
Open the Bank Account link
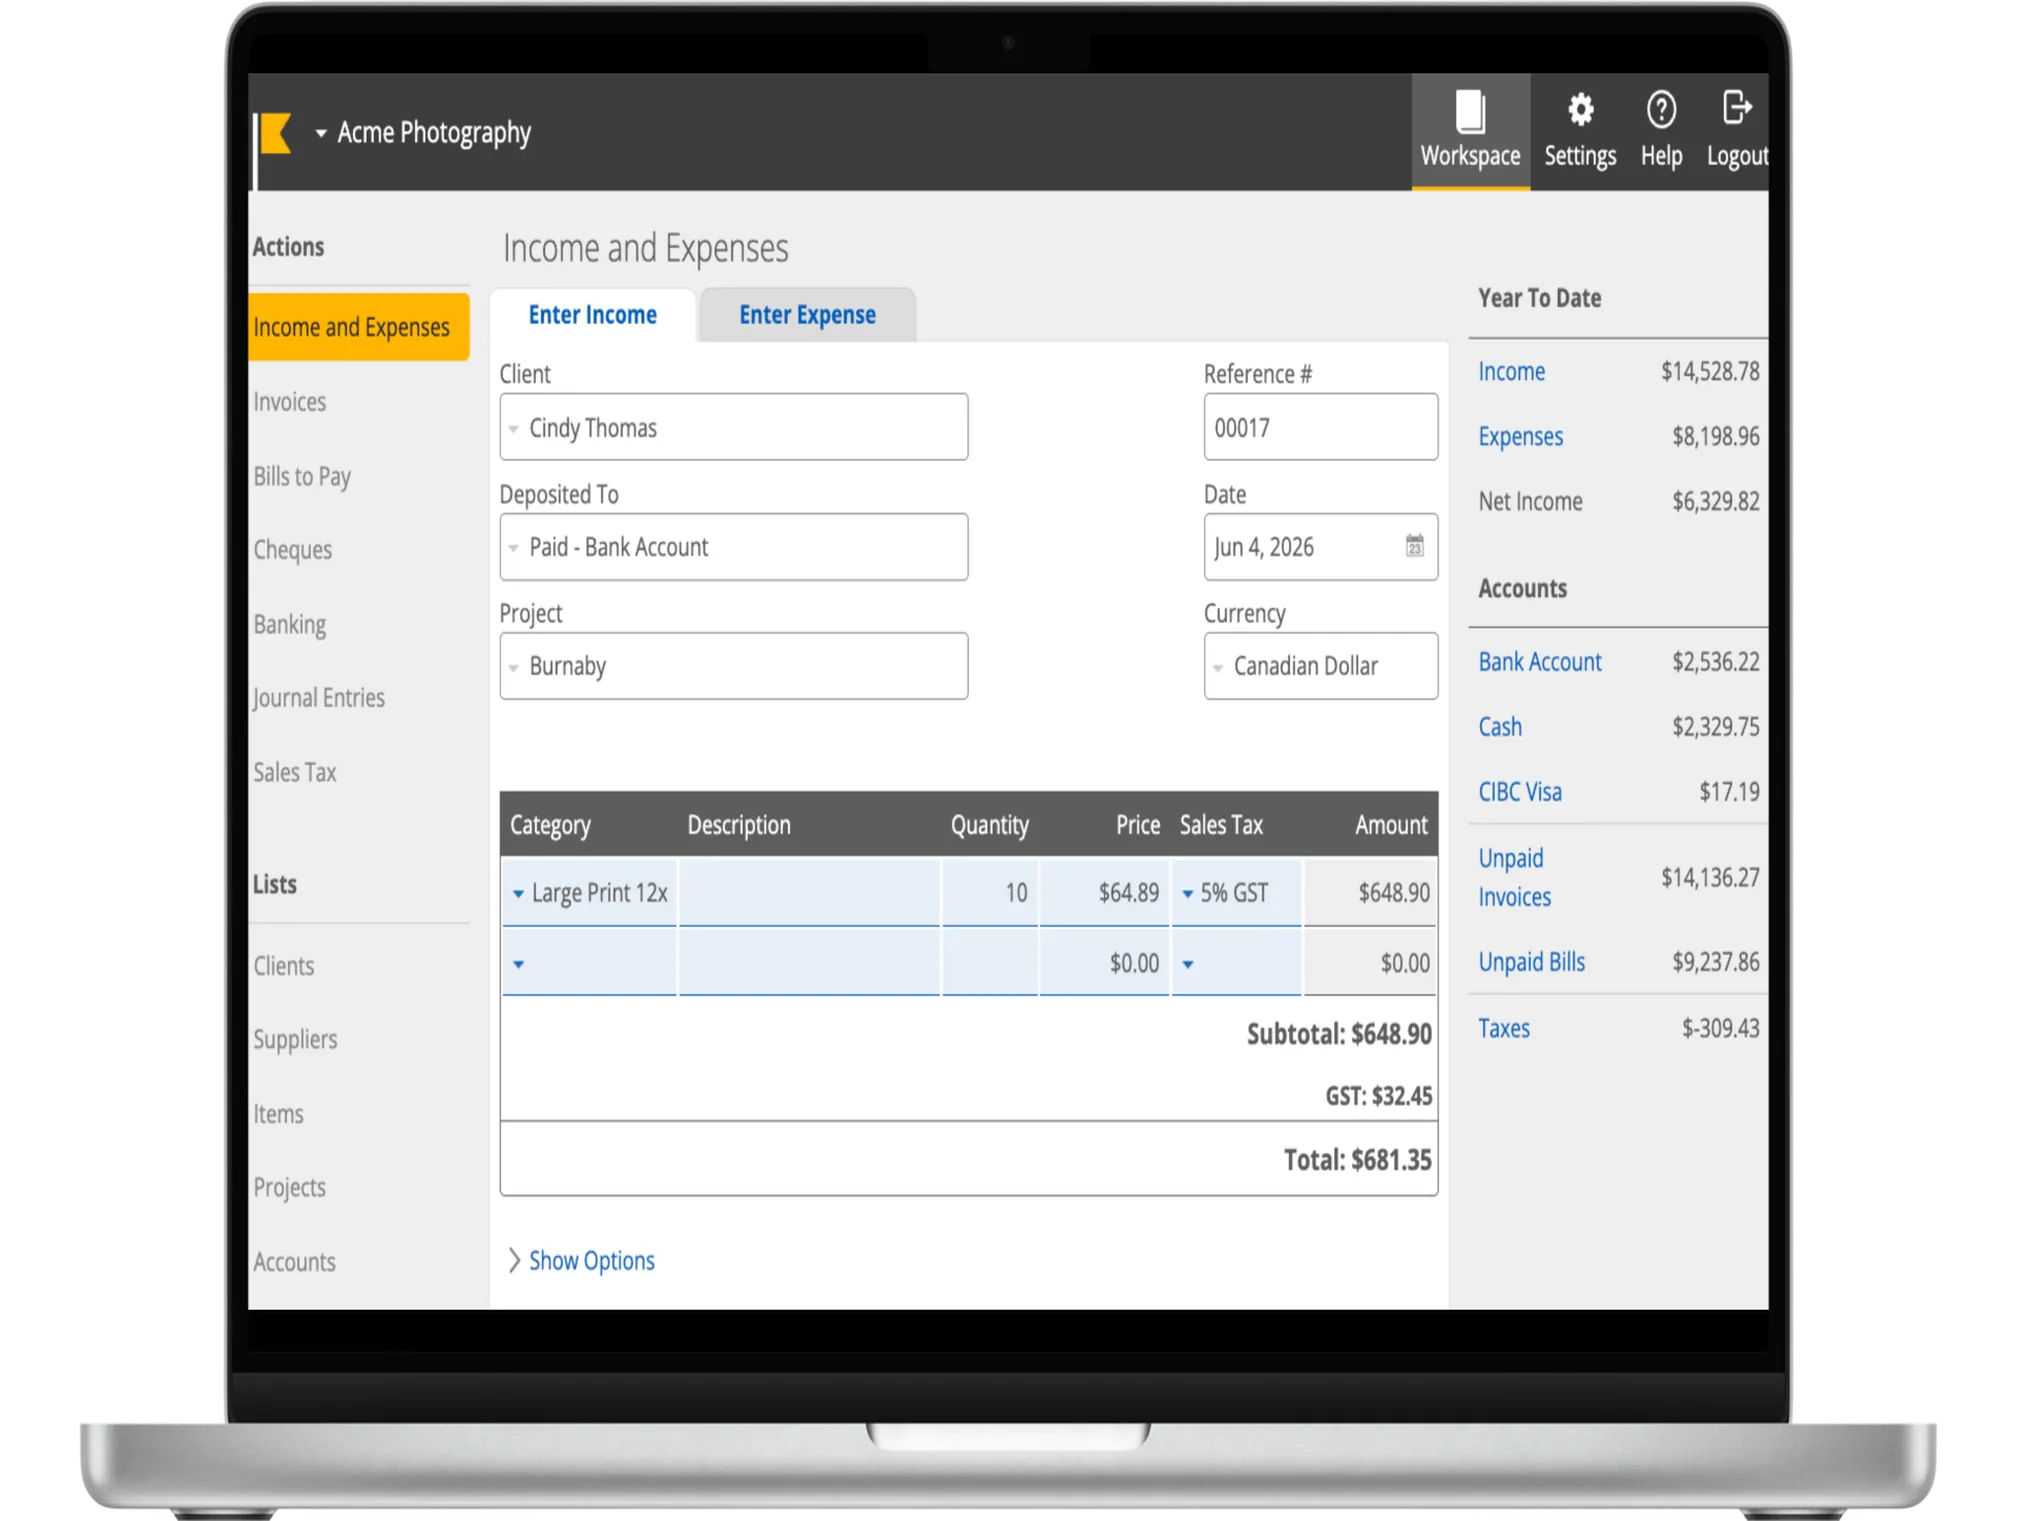click(1540, 662)
